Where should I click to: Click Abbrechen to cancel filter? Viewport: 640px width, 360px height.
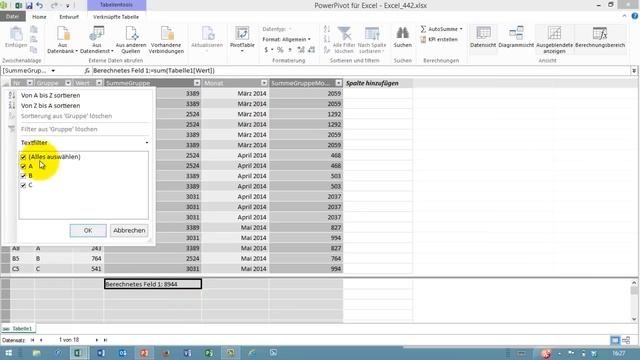pos(129,230)
